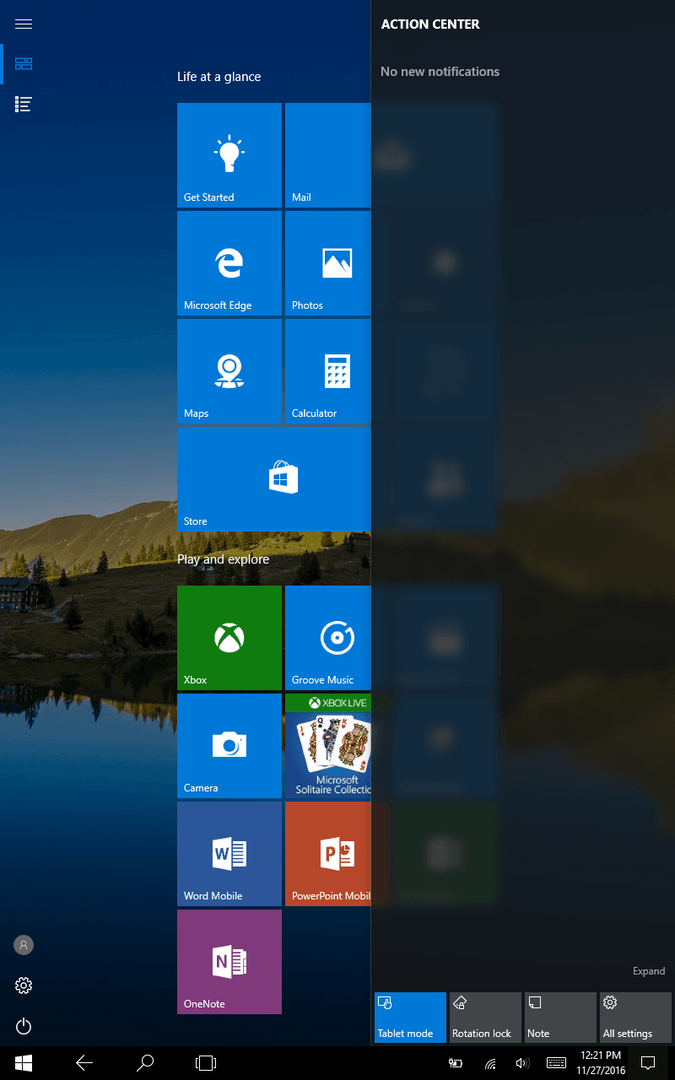Click the battery status tray icon
The height and width of the screenshot is (1080, 675).
click(455, 1063)
